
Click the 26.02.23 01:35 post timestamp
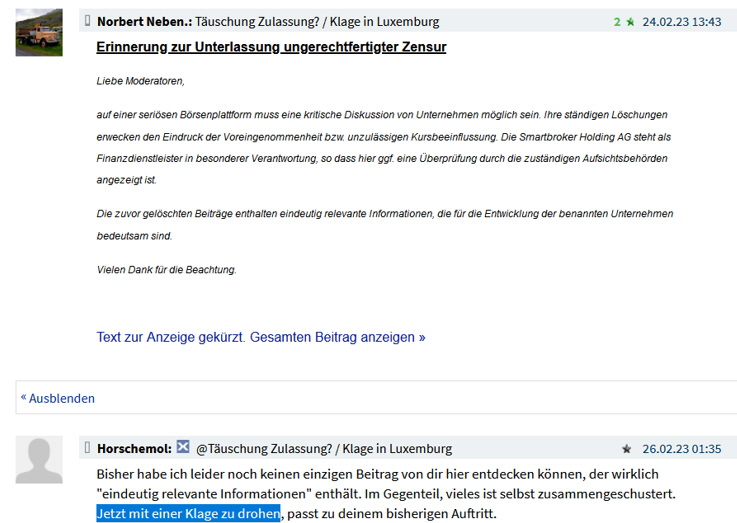pos(682,448)
